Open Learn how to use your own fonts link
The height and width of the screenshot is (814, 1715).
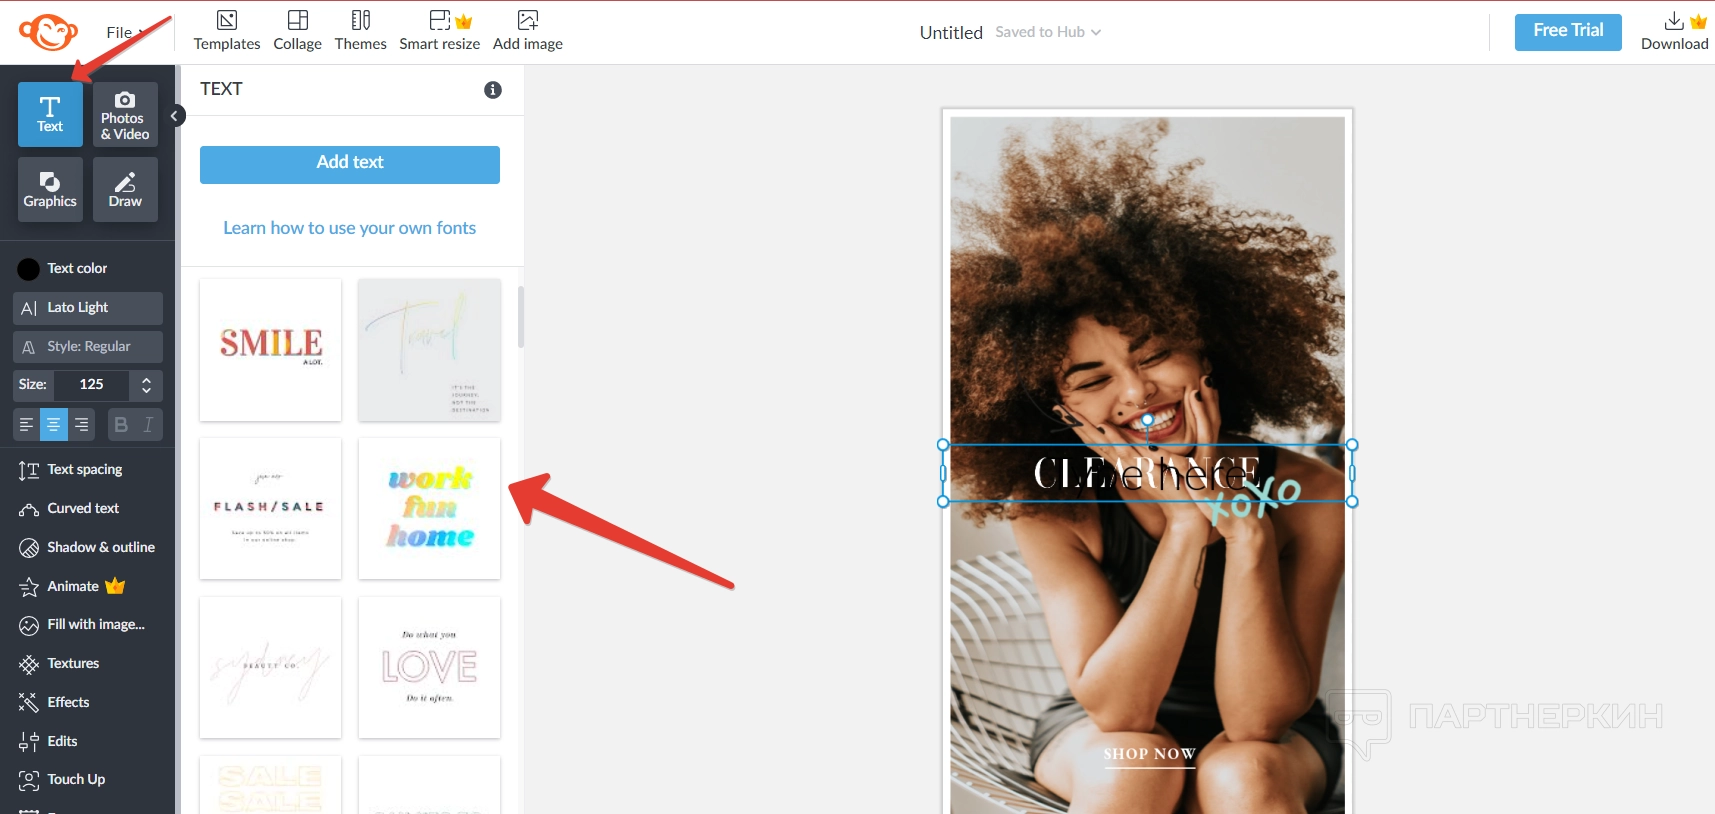(x=350, y=228)
